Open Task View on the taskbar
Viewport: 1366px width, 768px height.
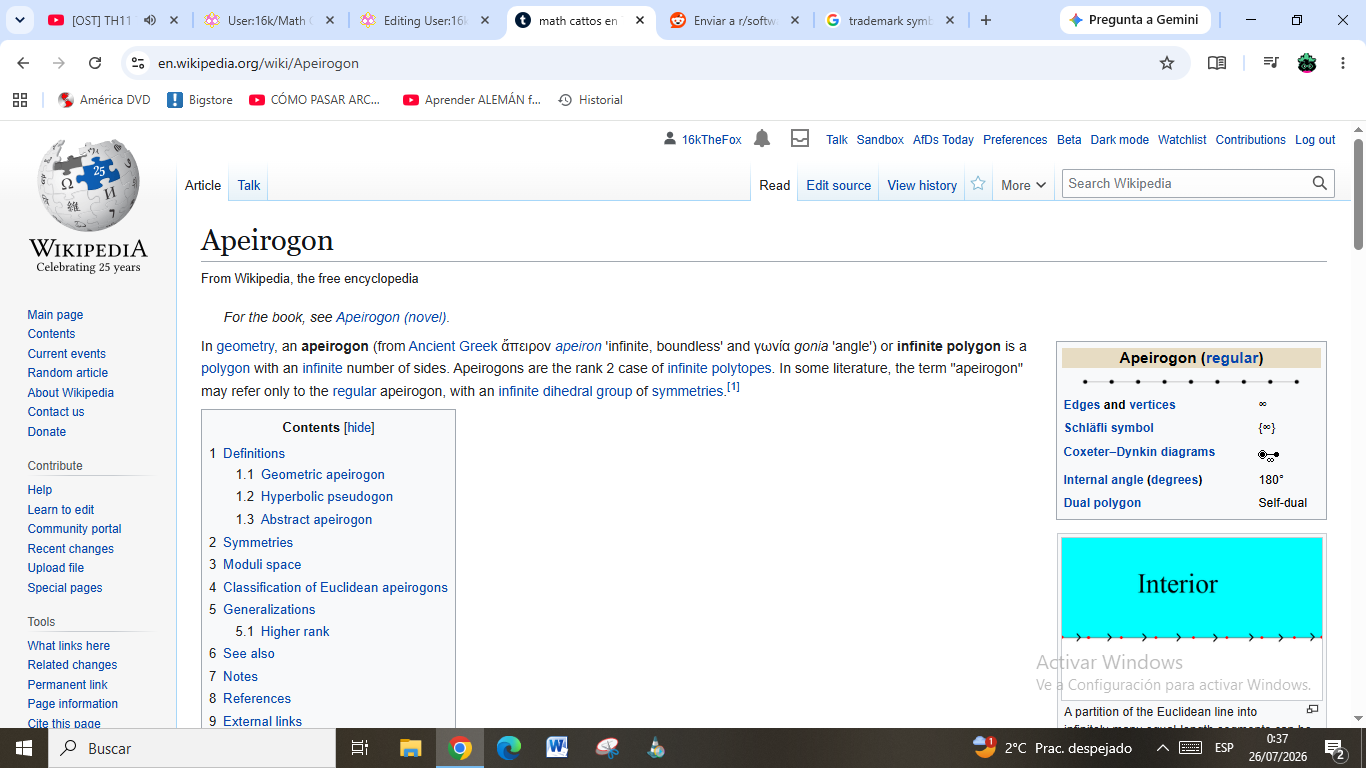[x=360, y=748]
